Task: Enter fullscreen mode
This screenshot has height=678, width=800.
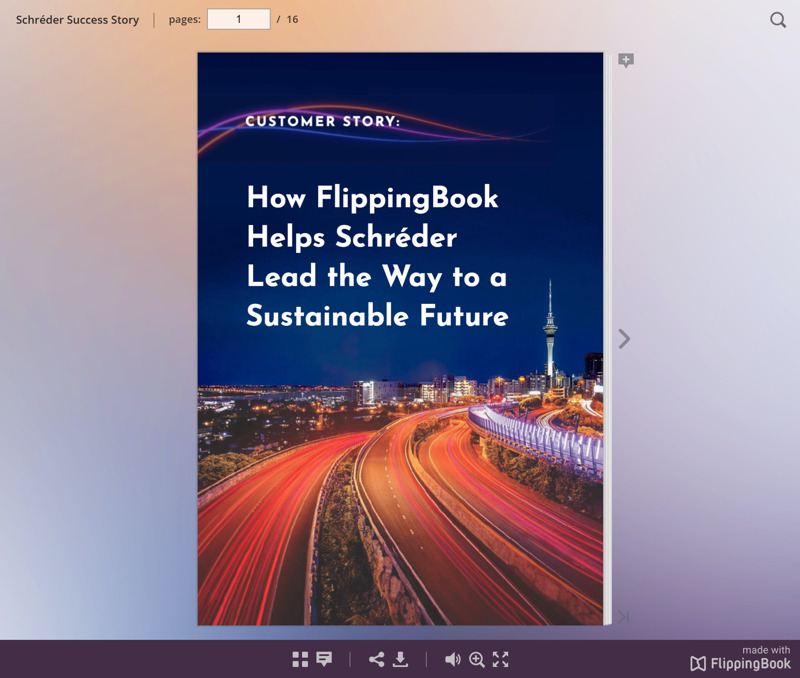Action: click(x=501, y=659)
